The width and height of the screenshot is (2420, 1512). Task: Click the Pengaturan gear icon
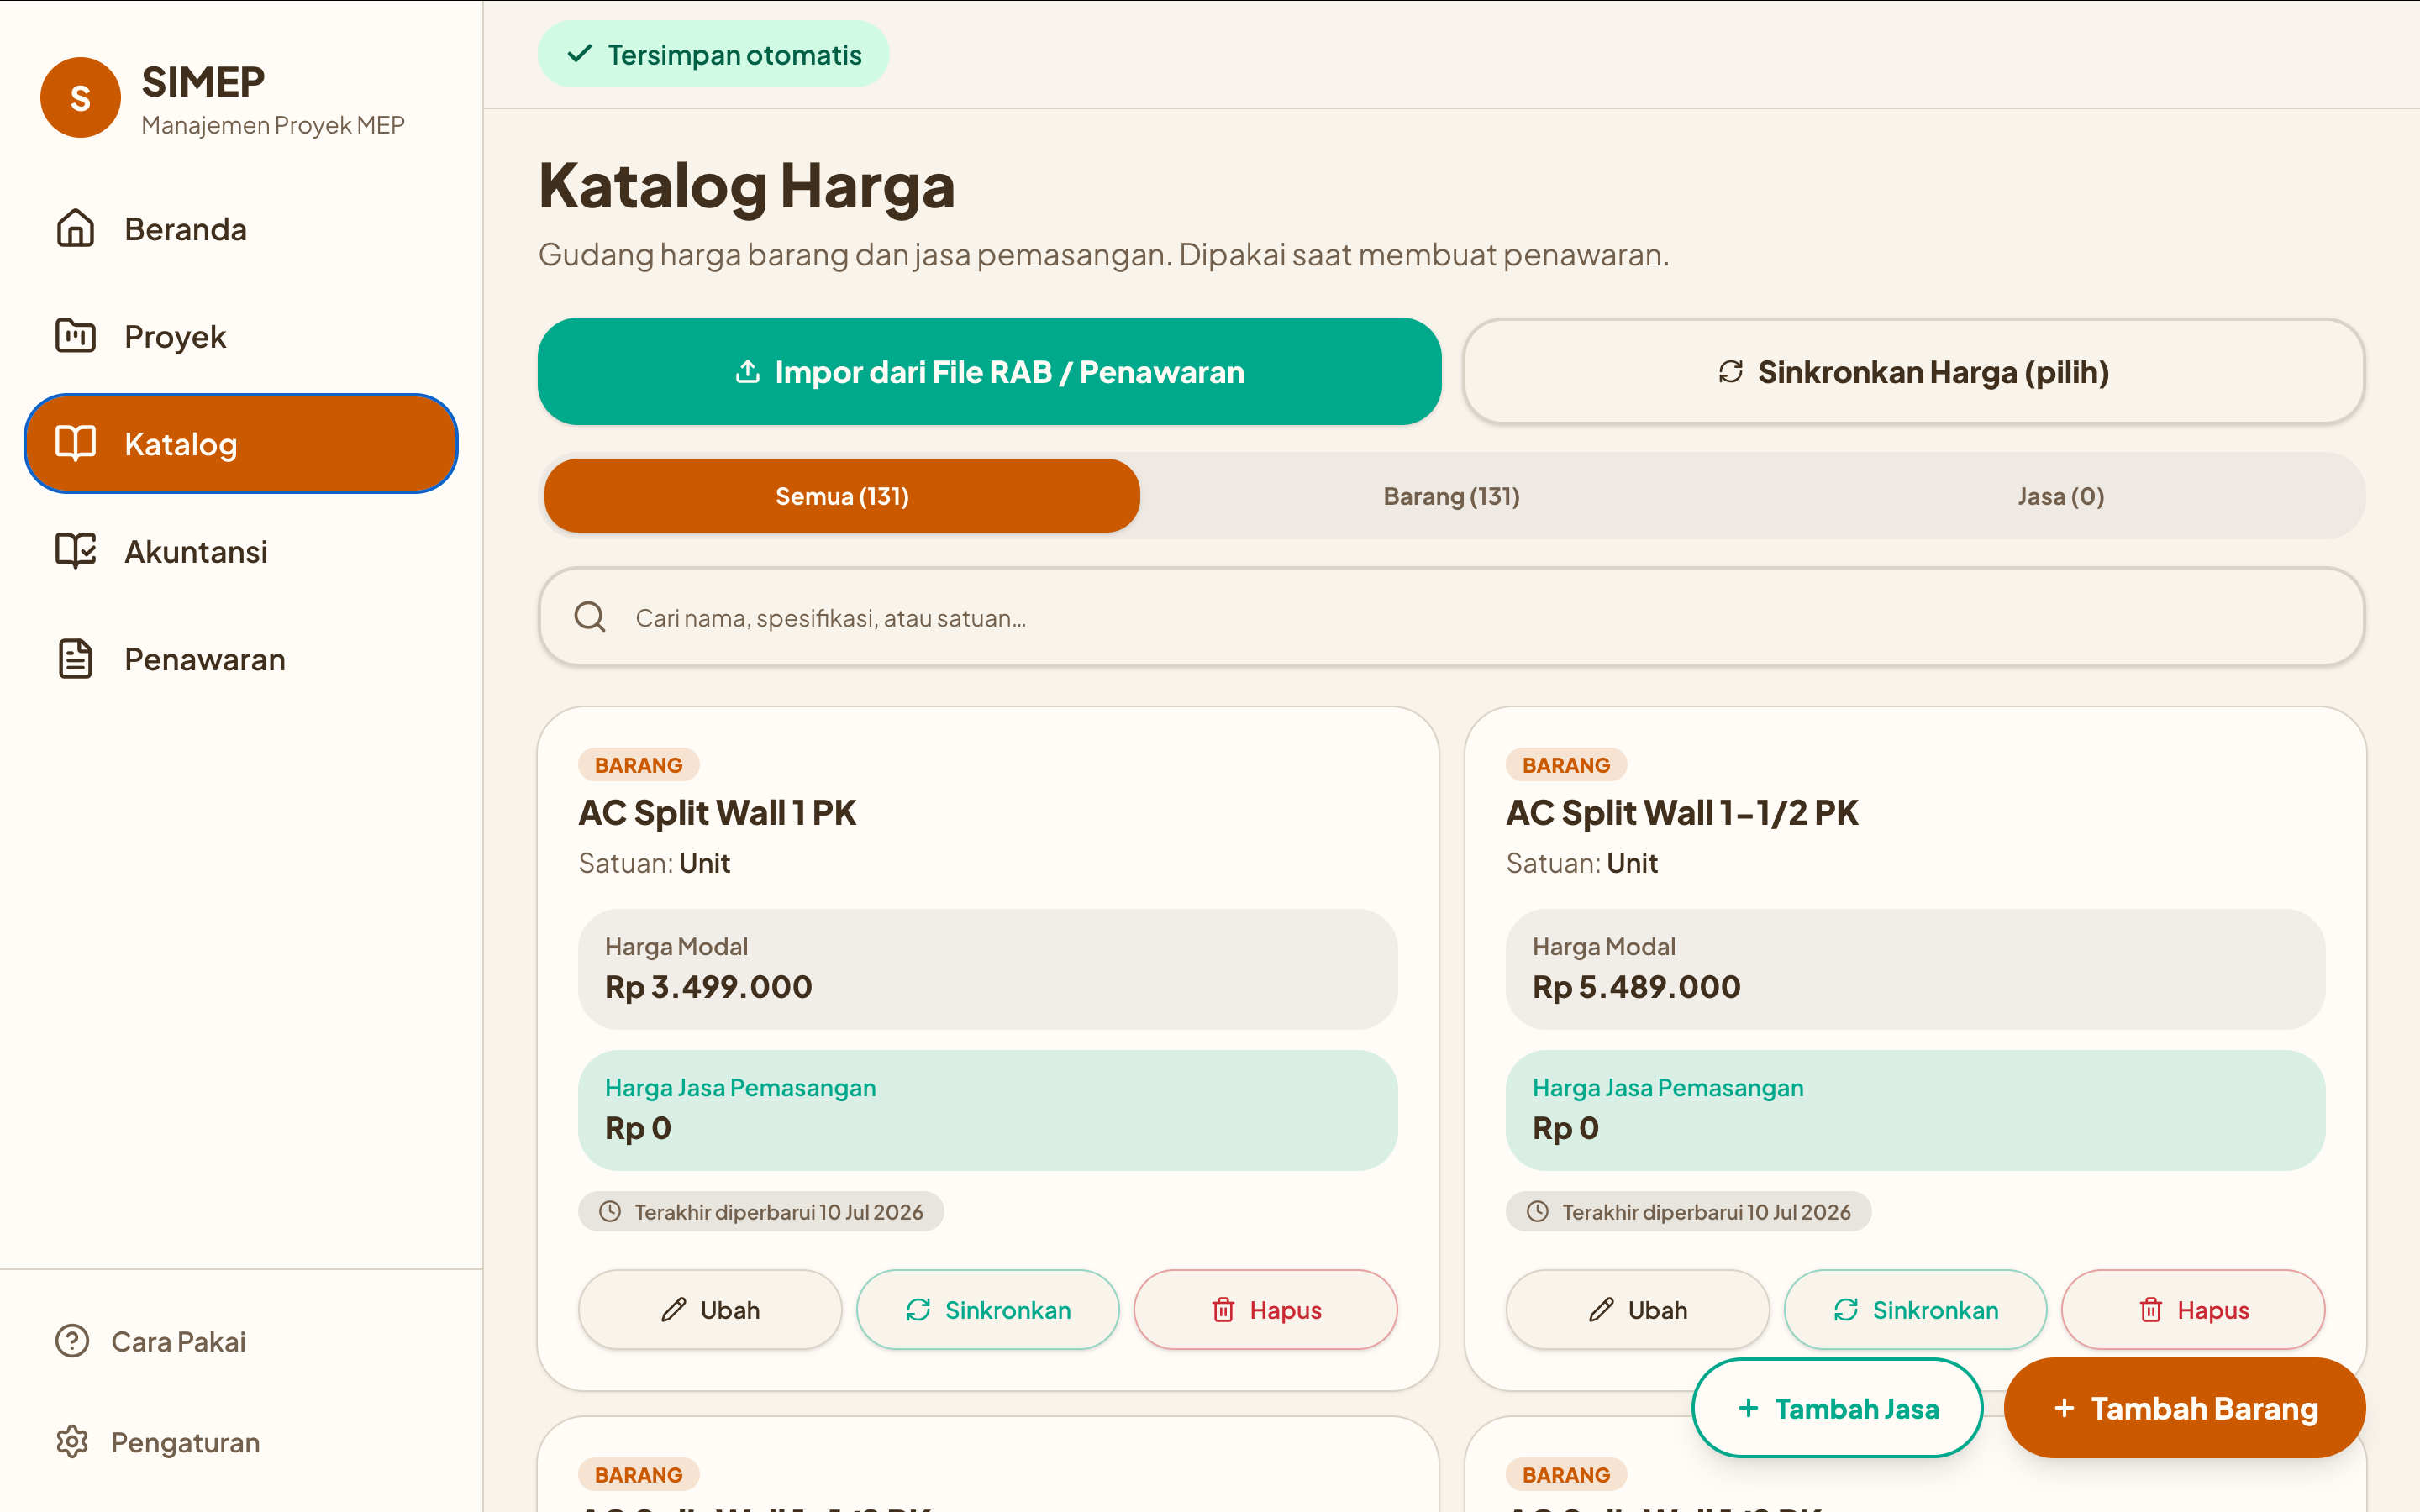tap(72, 1442)
